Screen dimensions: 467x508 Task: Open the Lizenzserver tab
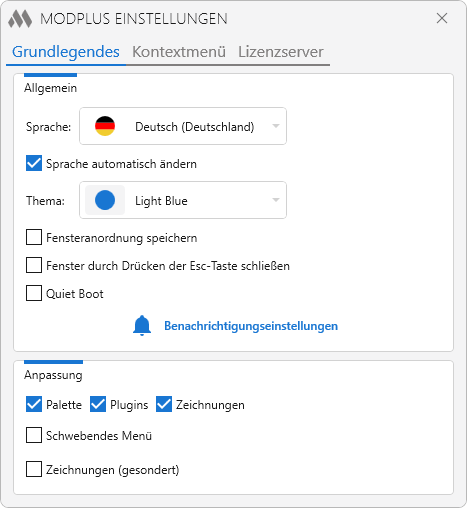[281, 52]
